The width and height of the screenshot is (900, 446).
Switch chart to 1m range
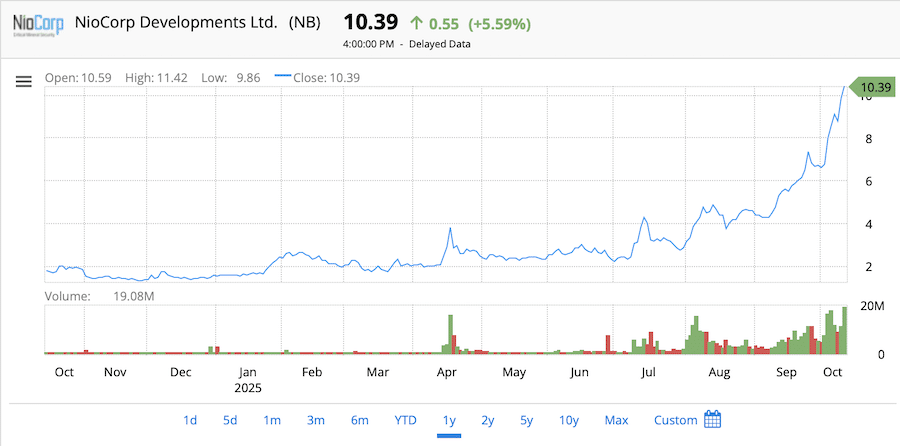pyautogui.click(x=272, y=420)
